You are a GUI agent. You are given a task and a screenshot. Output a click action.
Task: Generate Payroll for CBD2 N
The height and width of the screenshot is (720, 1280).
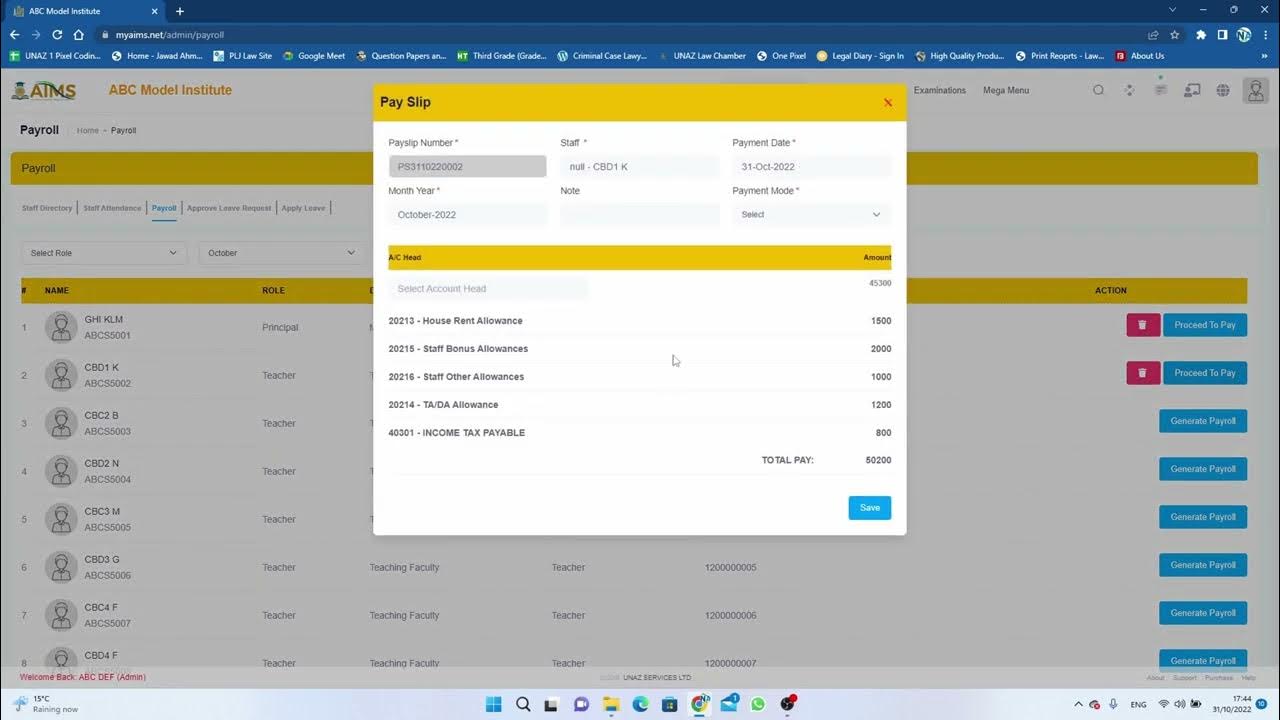coord(1203,469)
